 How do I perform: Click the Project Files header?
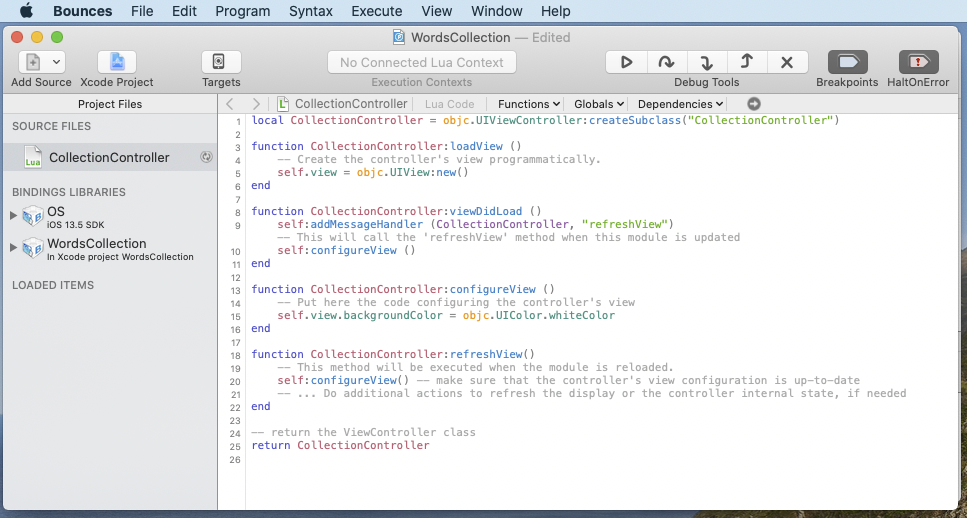tap(110, 104)
